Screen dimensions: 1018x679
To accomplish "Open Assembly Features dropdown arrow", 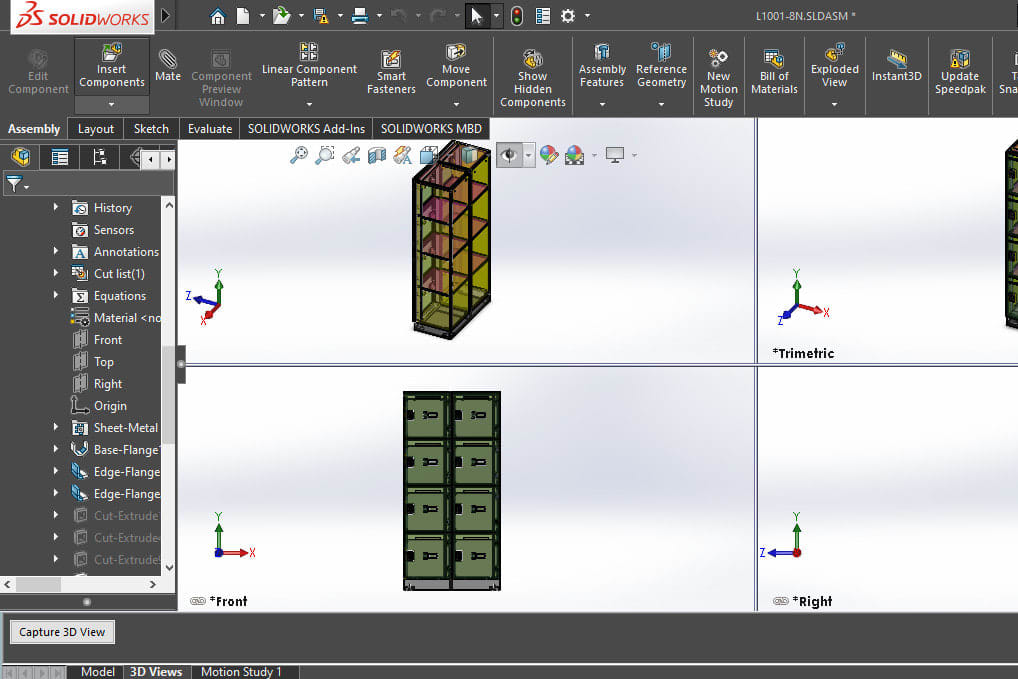I will coord(602,105).
